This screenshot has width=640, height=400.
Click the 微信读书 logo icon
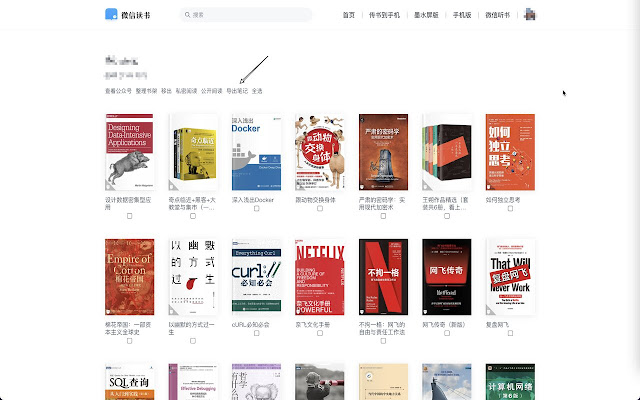tap(111, 14)
